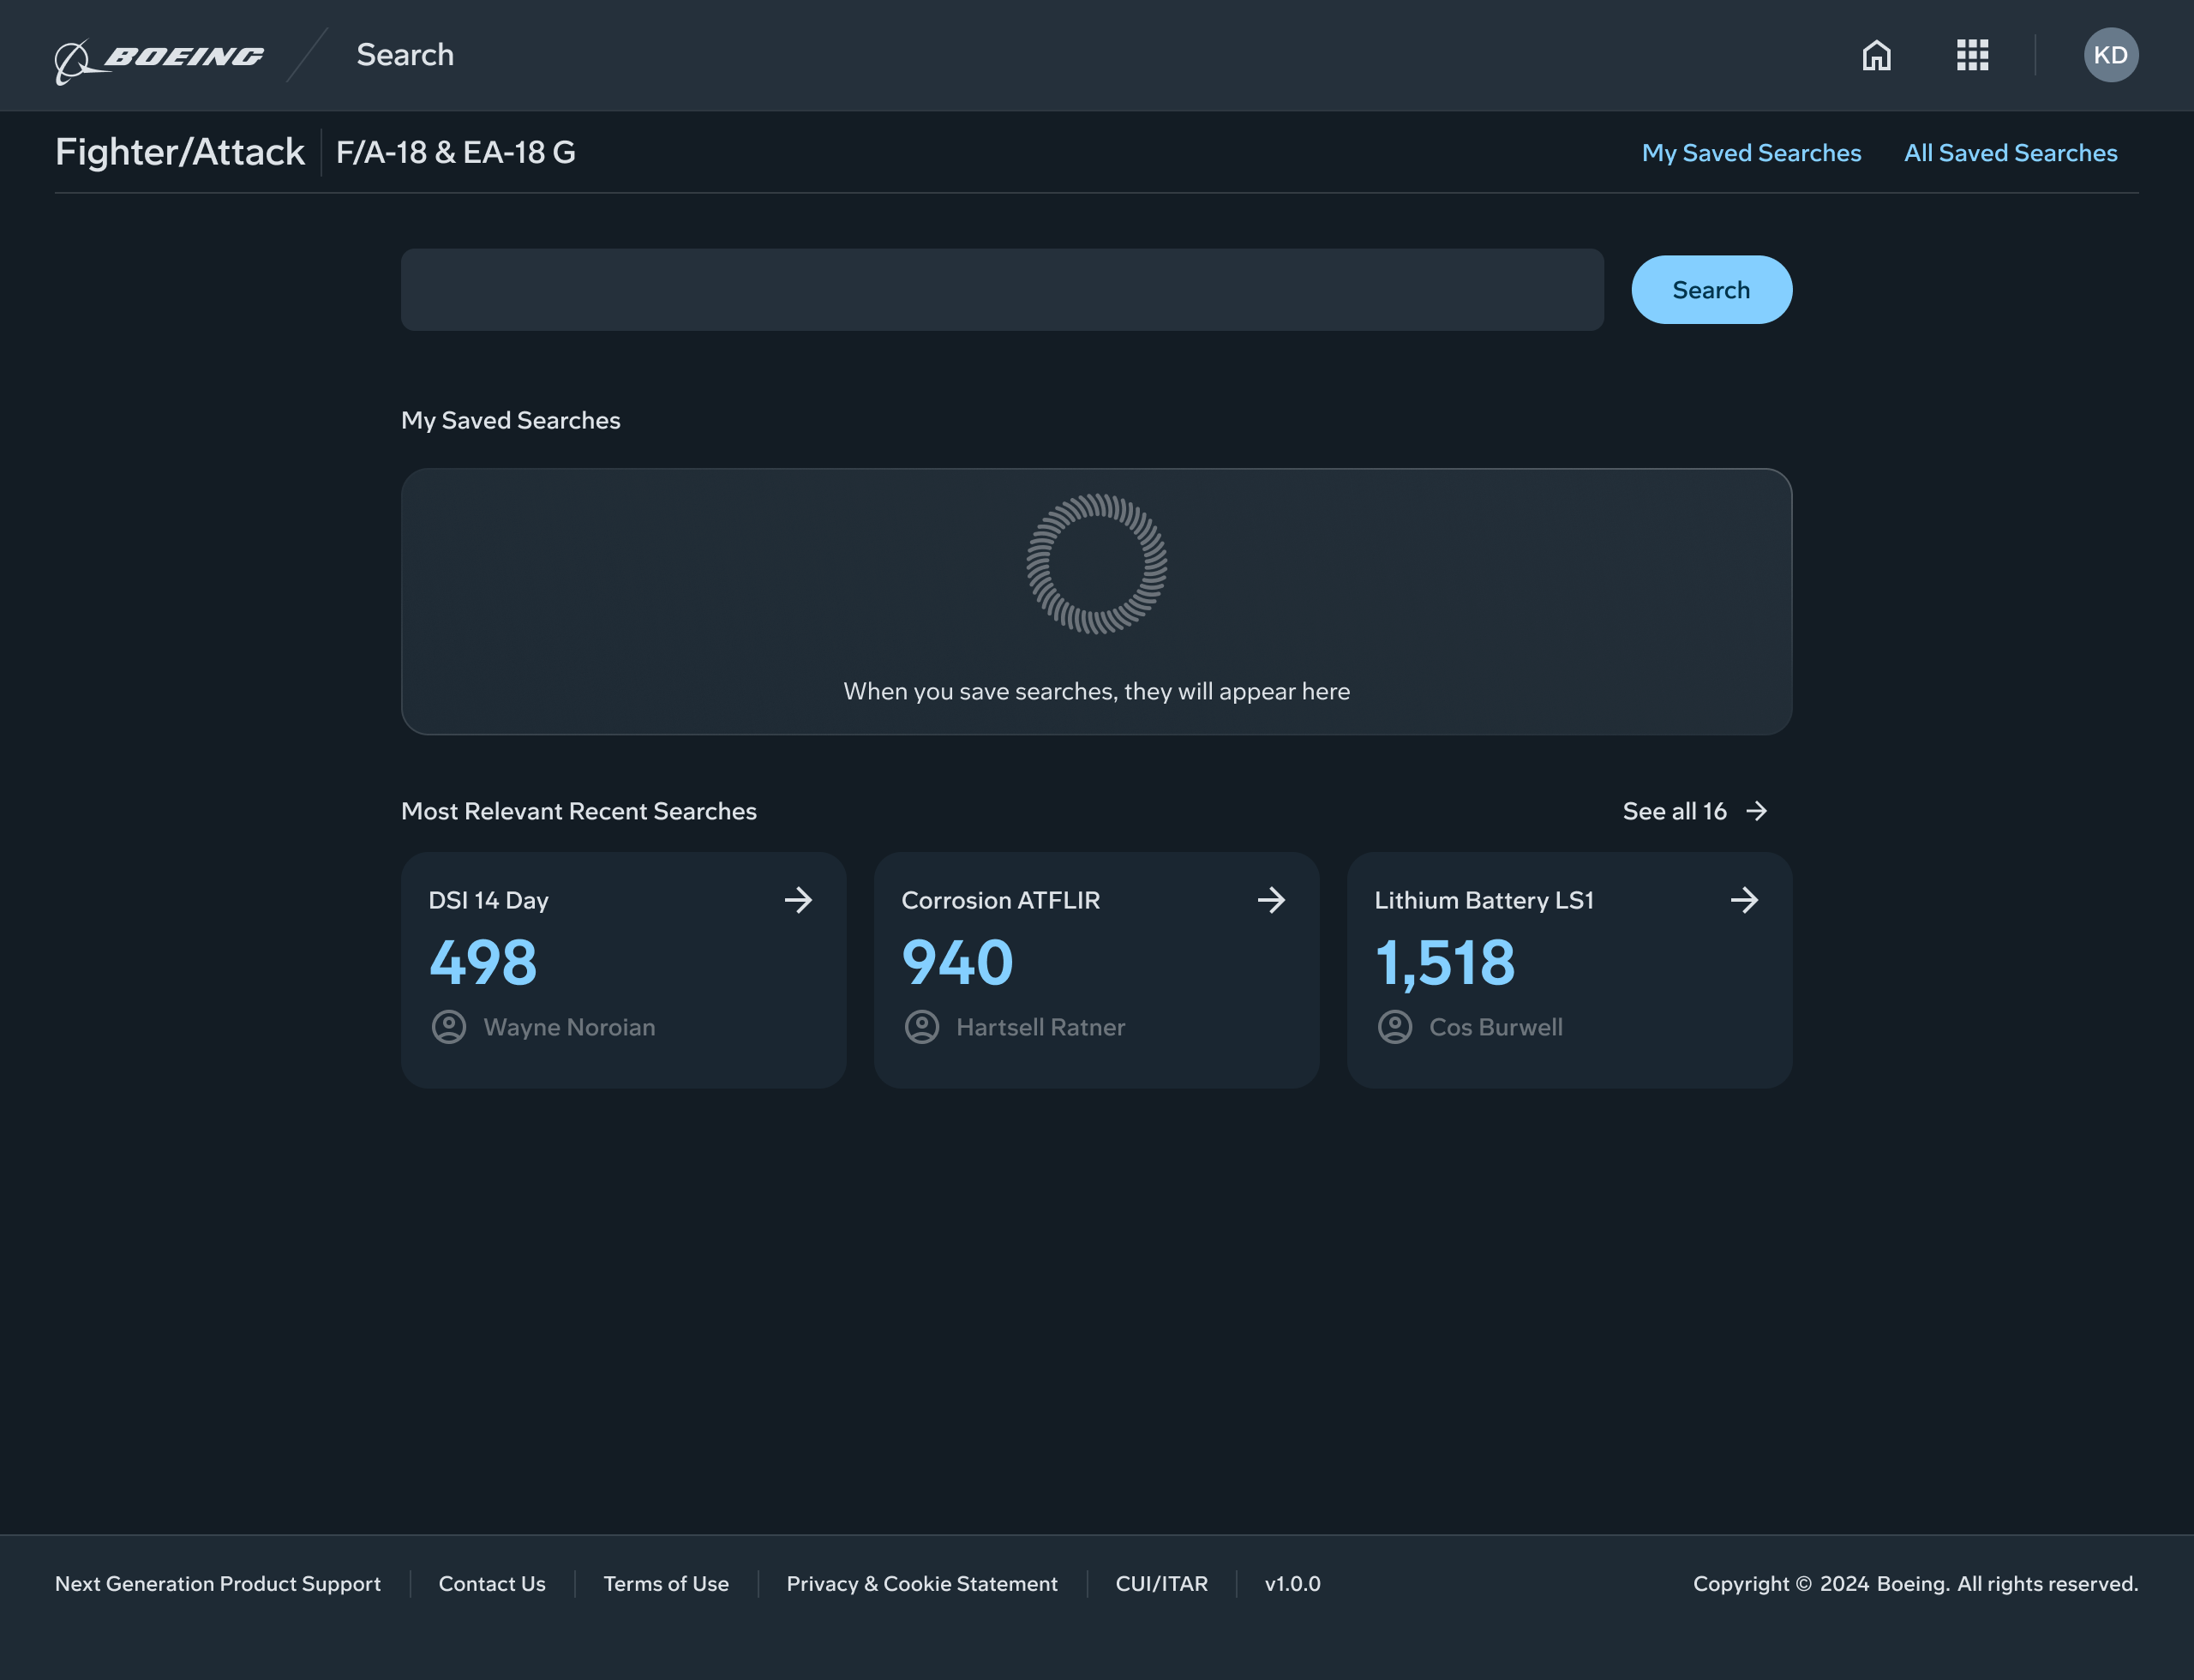This screenshot has height=1680, width=2194.
Task: Click the F/A-18 & EA-18 G label
Action: [456, 152]
